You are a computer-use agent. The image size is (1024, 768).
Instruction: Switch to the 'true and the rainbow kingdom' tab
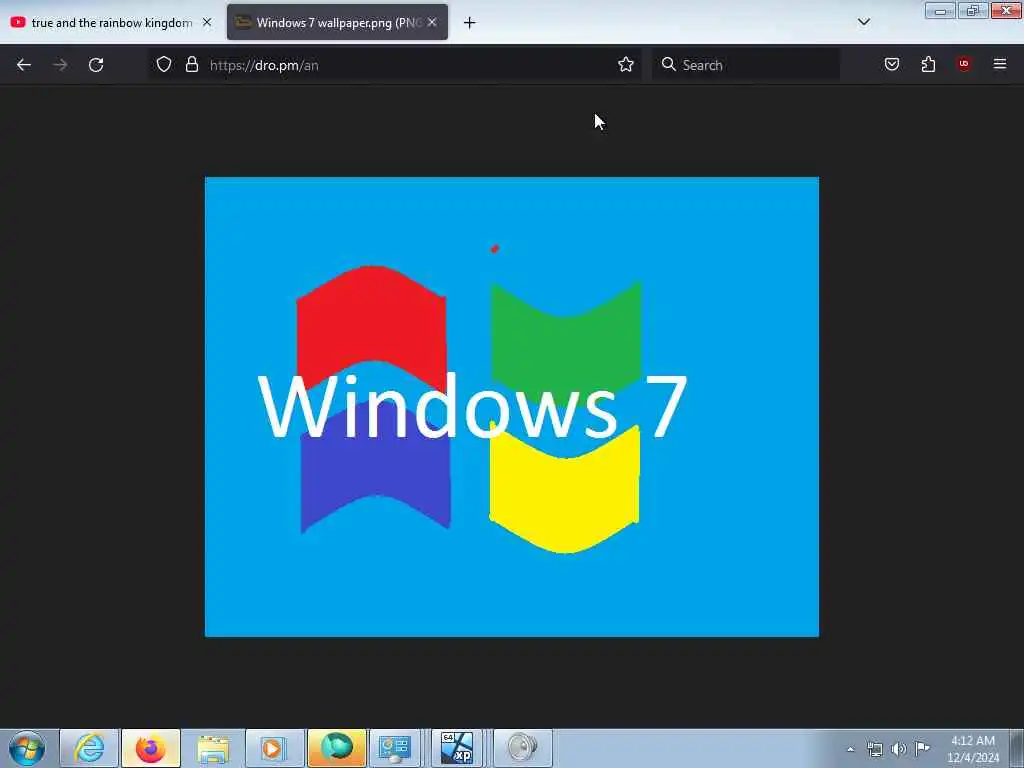[x=112, y=22]
